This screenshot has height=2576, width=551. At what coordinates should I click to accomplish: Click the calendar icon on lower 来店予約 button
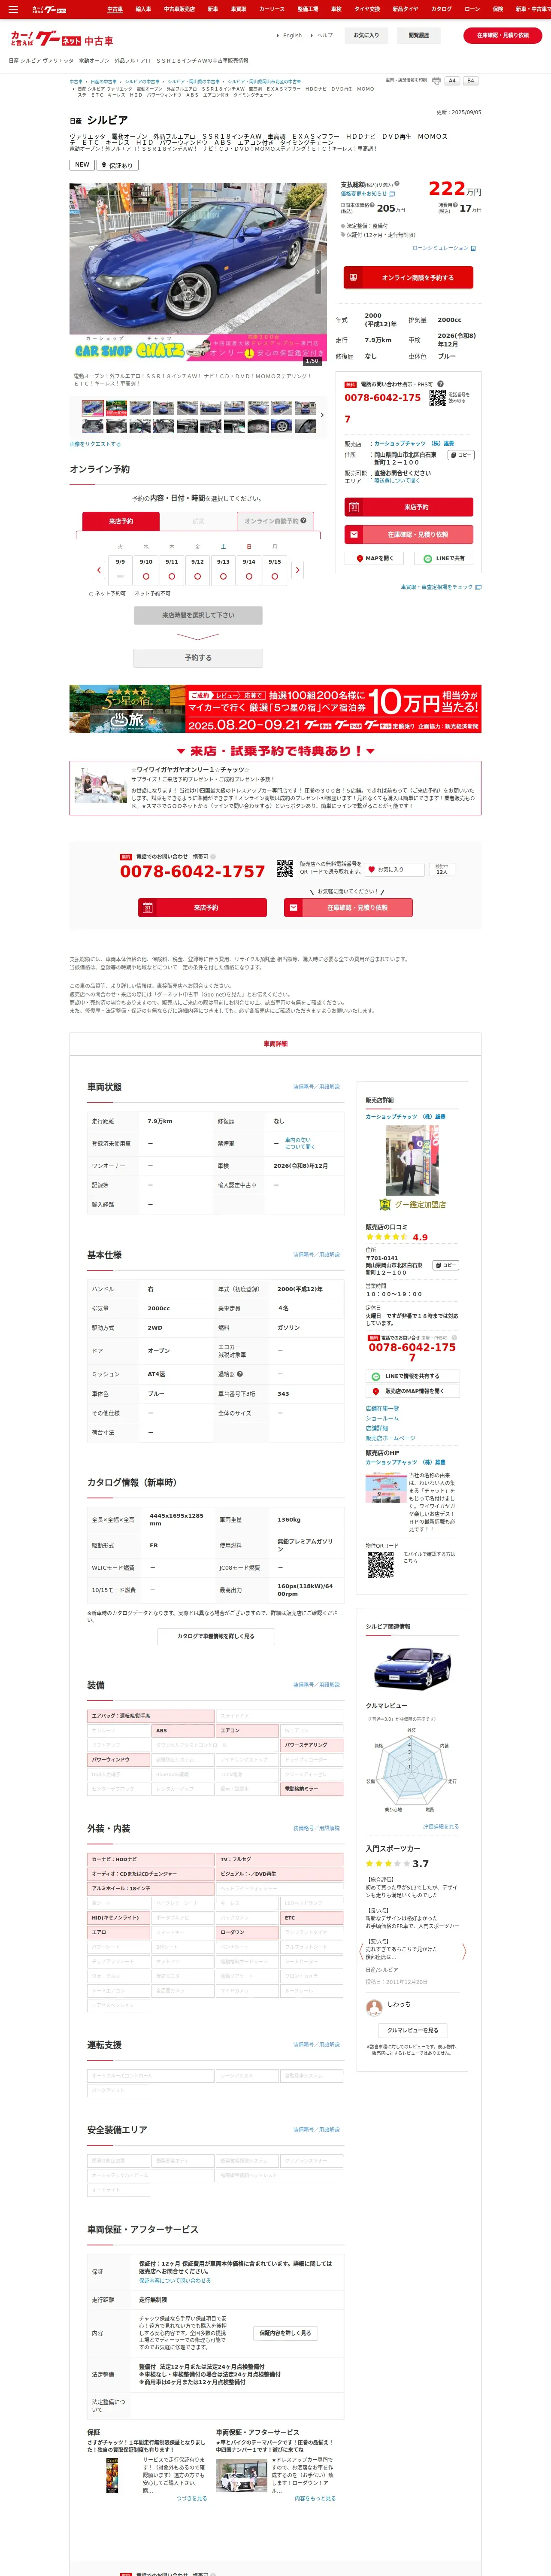coord(148,908)
